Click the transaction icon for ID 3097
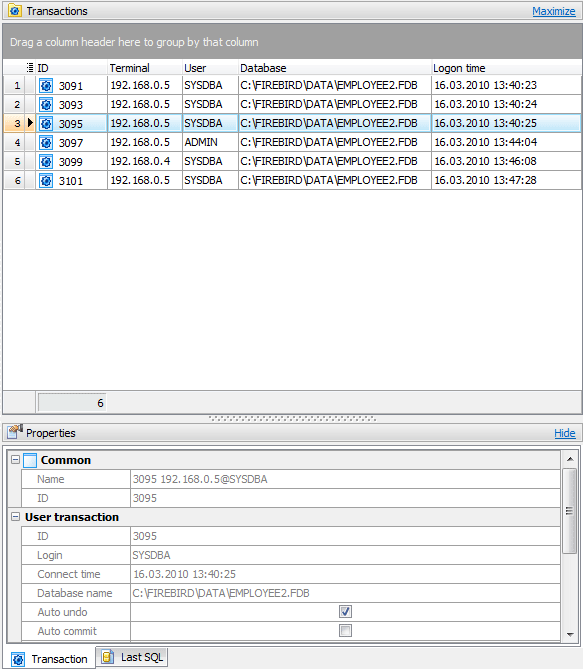The image size is (583, 669). pos(46,143)
